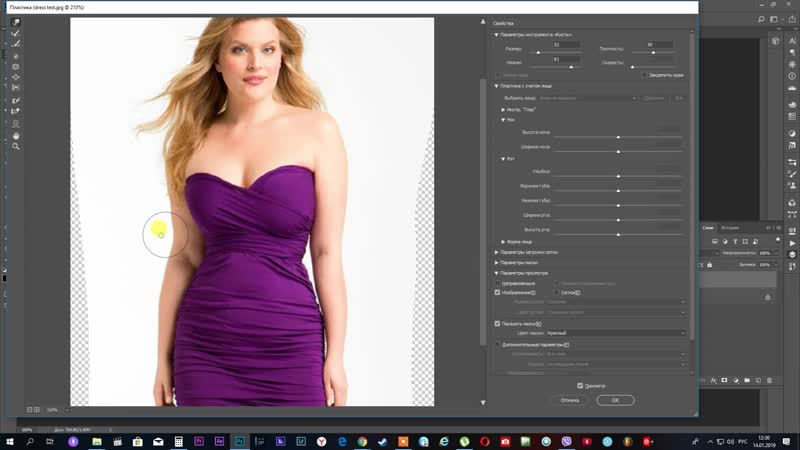Screen dimensions: 800x450
Task: Select the Twirl Clockwise tool
Action: pos(16,56)
